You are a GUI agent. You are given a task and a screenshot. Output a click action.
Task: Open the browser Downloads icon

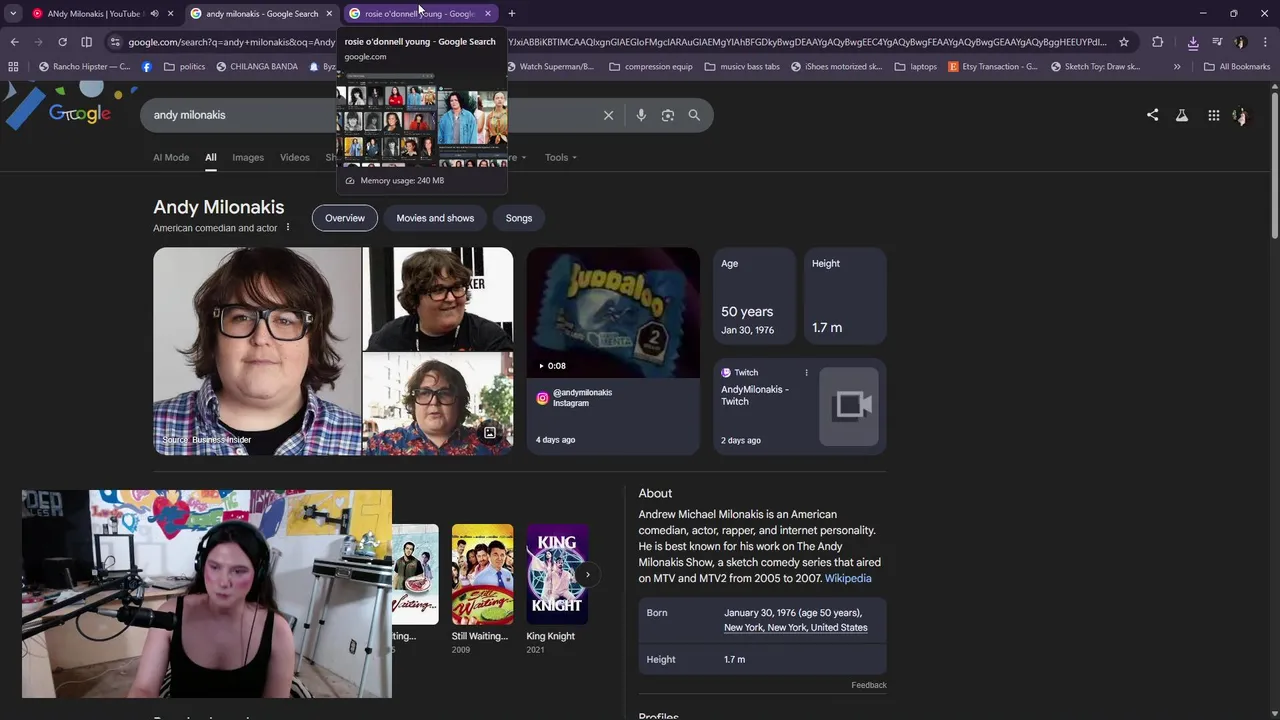point(1193,42)
